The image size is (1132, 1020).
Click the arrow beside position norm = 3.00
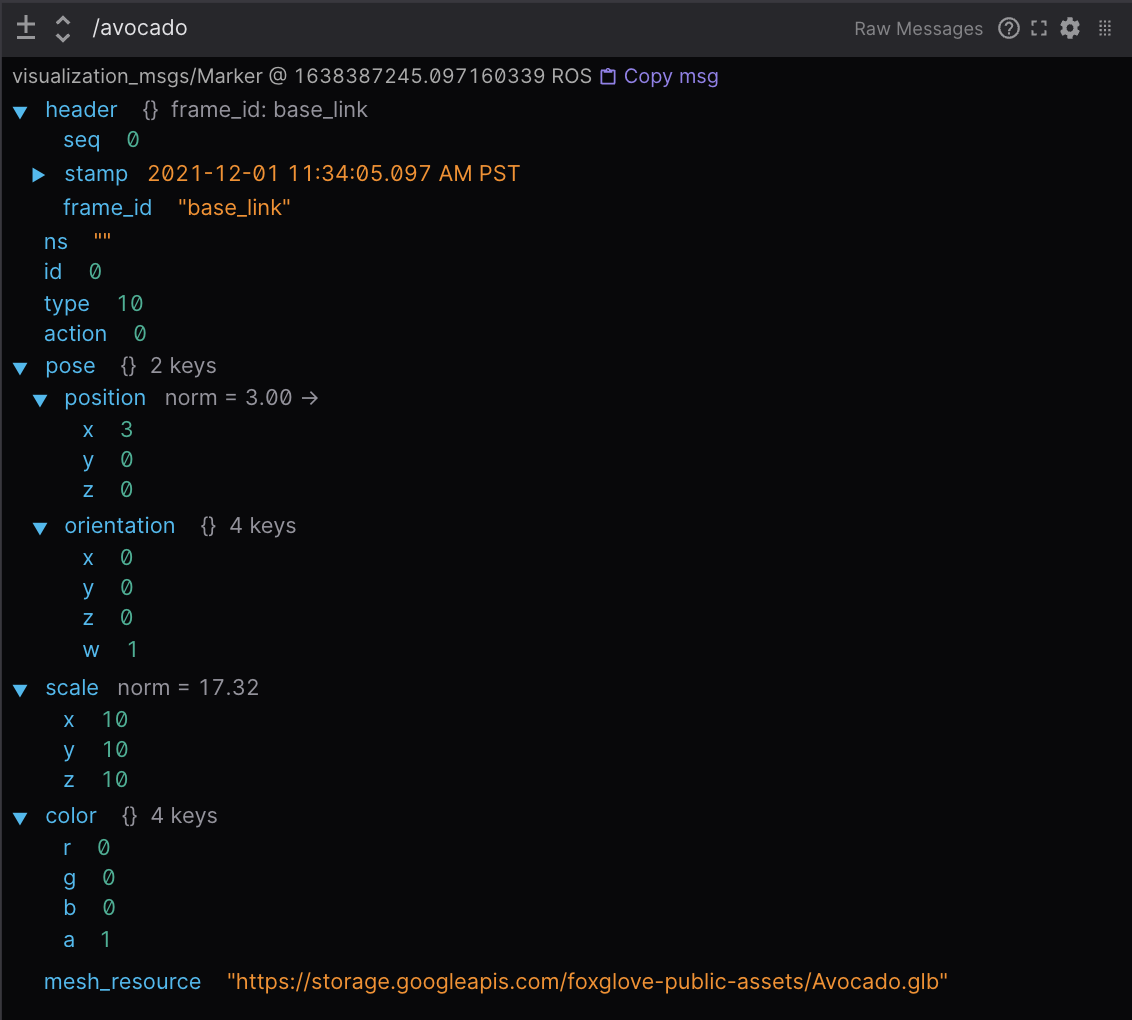pos(310,398)
